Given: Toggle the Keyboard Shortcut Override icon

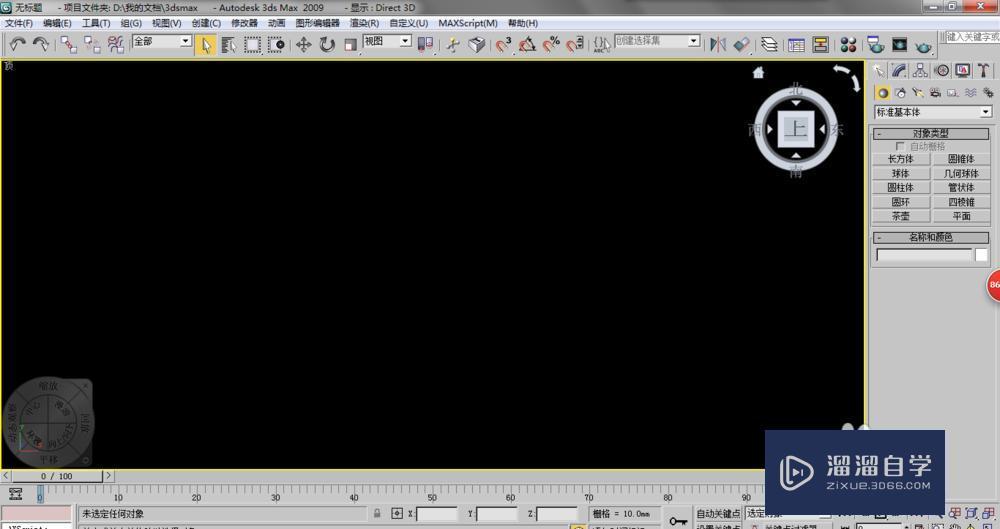Looking at the screenshot, I should pos(476,45).
